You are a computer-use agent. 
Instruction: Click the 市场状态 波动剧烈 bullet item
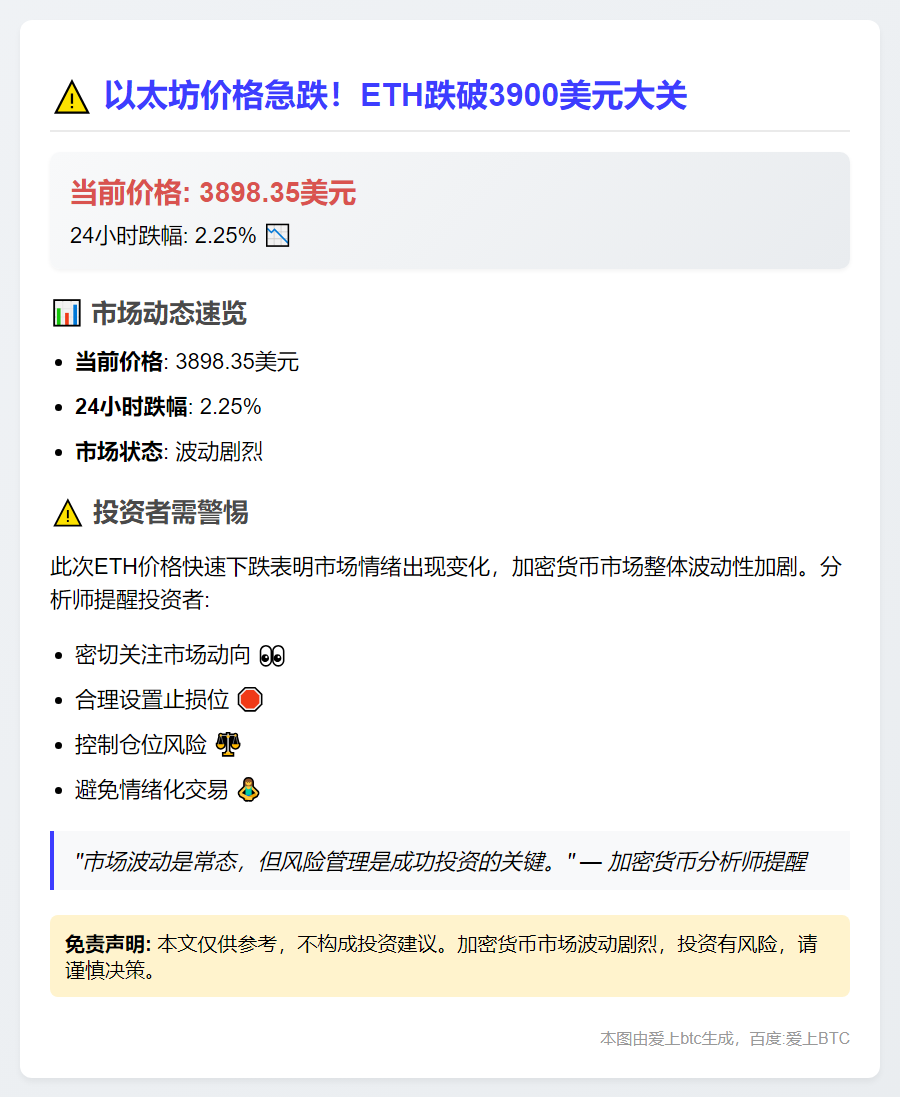(169, 451)
